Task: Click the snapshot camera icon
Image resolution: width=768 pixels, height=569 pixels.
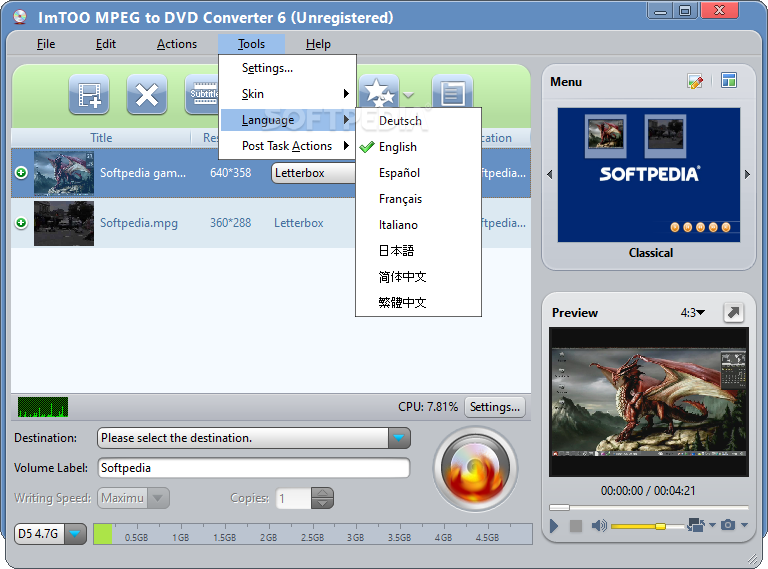Action: point(728,525)
